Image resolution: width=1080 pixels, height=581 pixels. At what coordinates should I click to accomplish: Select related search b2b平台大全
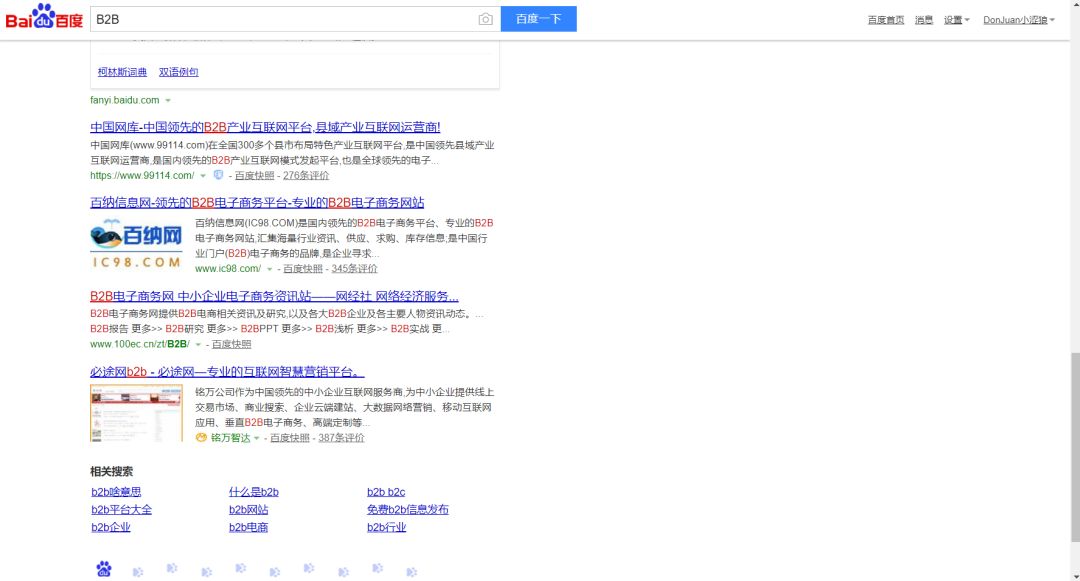click(x=121, y=509)
